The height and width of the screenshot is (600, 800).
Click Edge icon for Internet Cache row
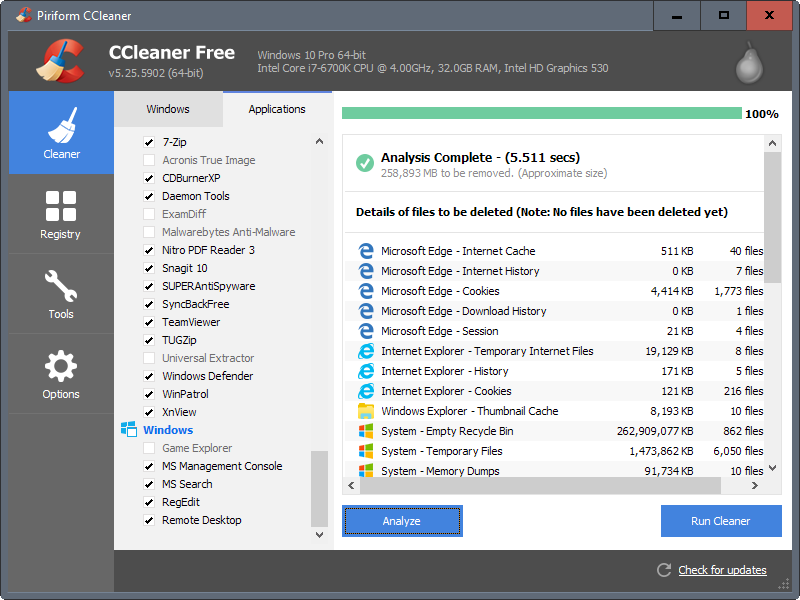pyautogui.click(x=365, y=251)
